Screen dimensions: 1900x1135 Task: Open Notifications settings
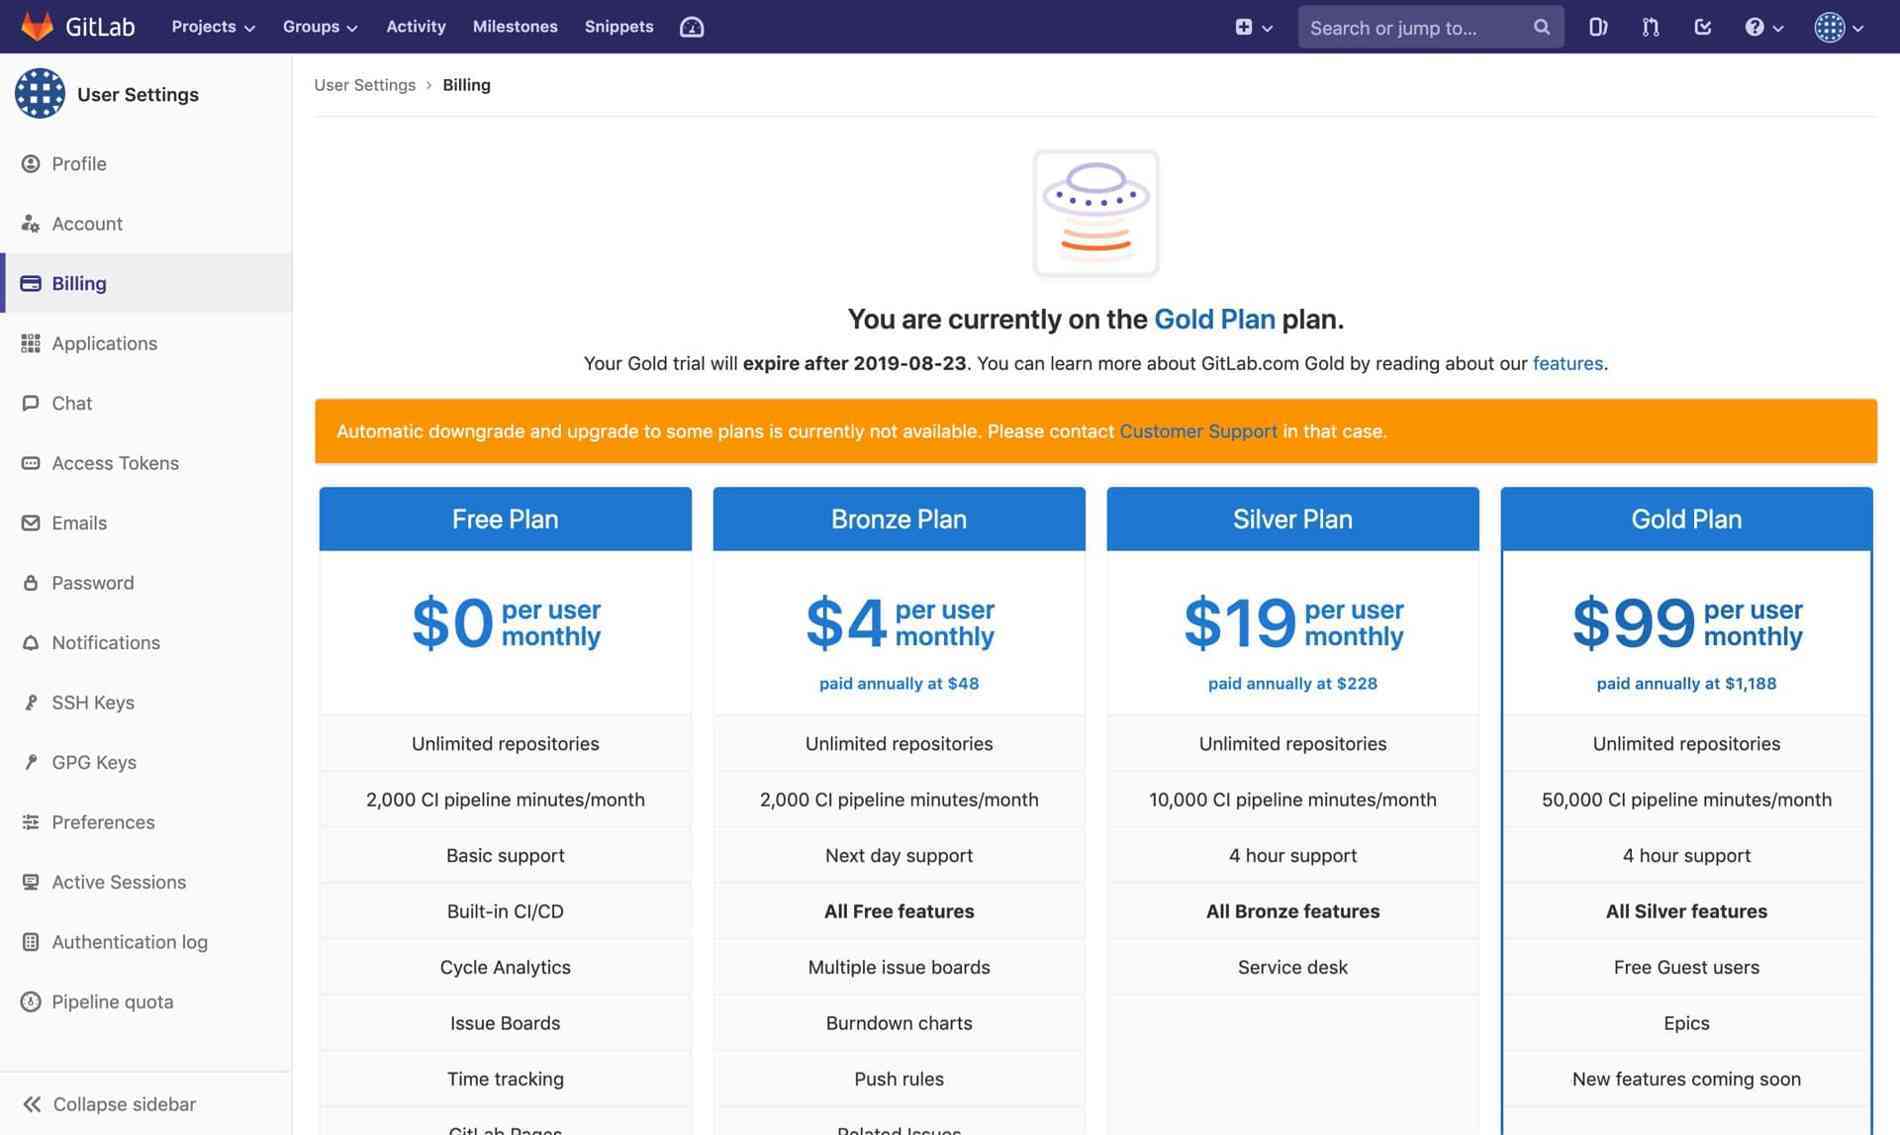pos(105,642)
